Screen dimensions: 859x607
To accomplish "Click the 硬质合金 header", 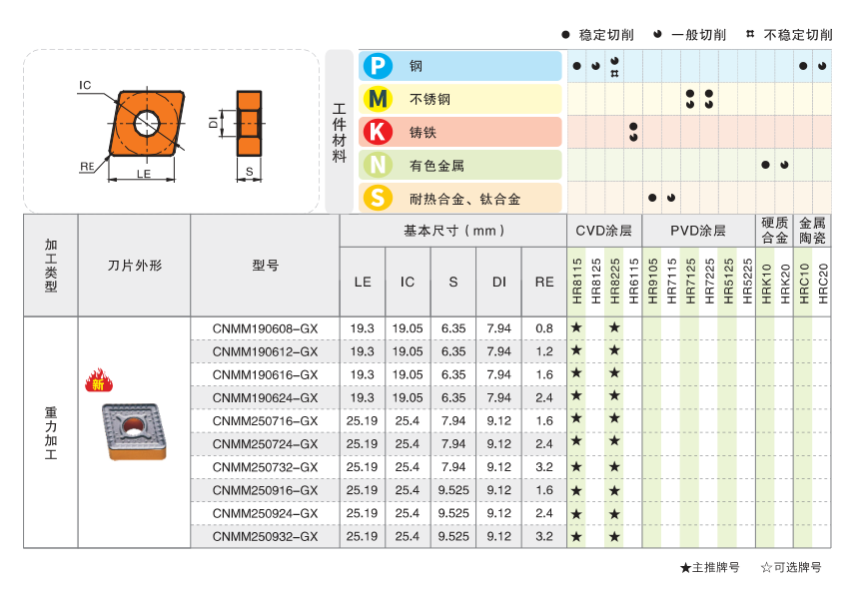I will pyautogui.click(x=775, y=230).
